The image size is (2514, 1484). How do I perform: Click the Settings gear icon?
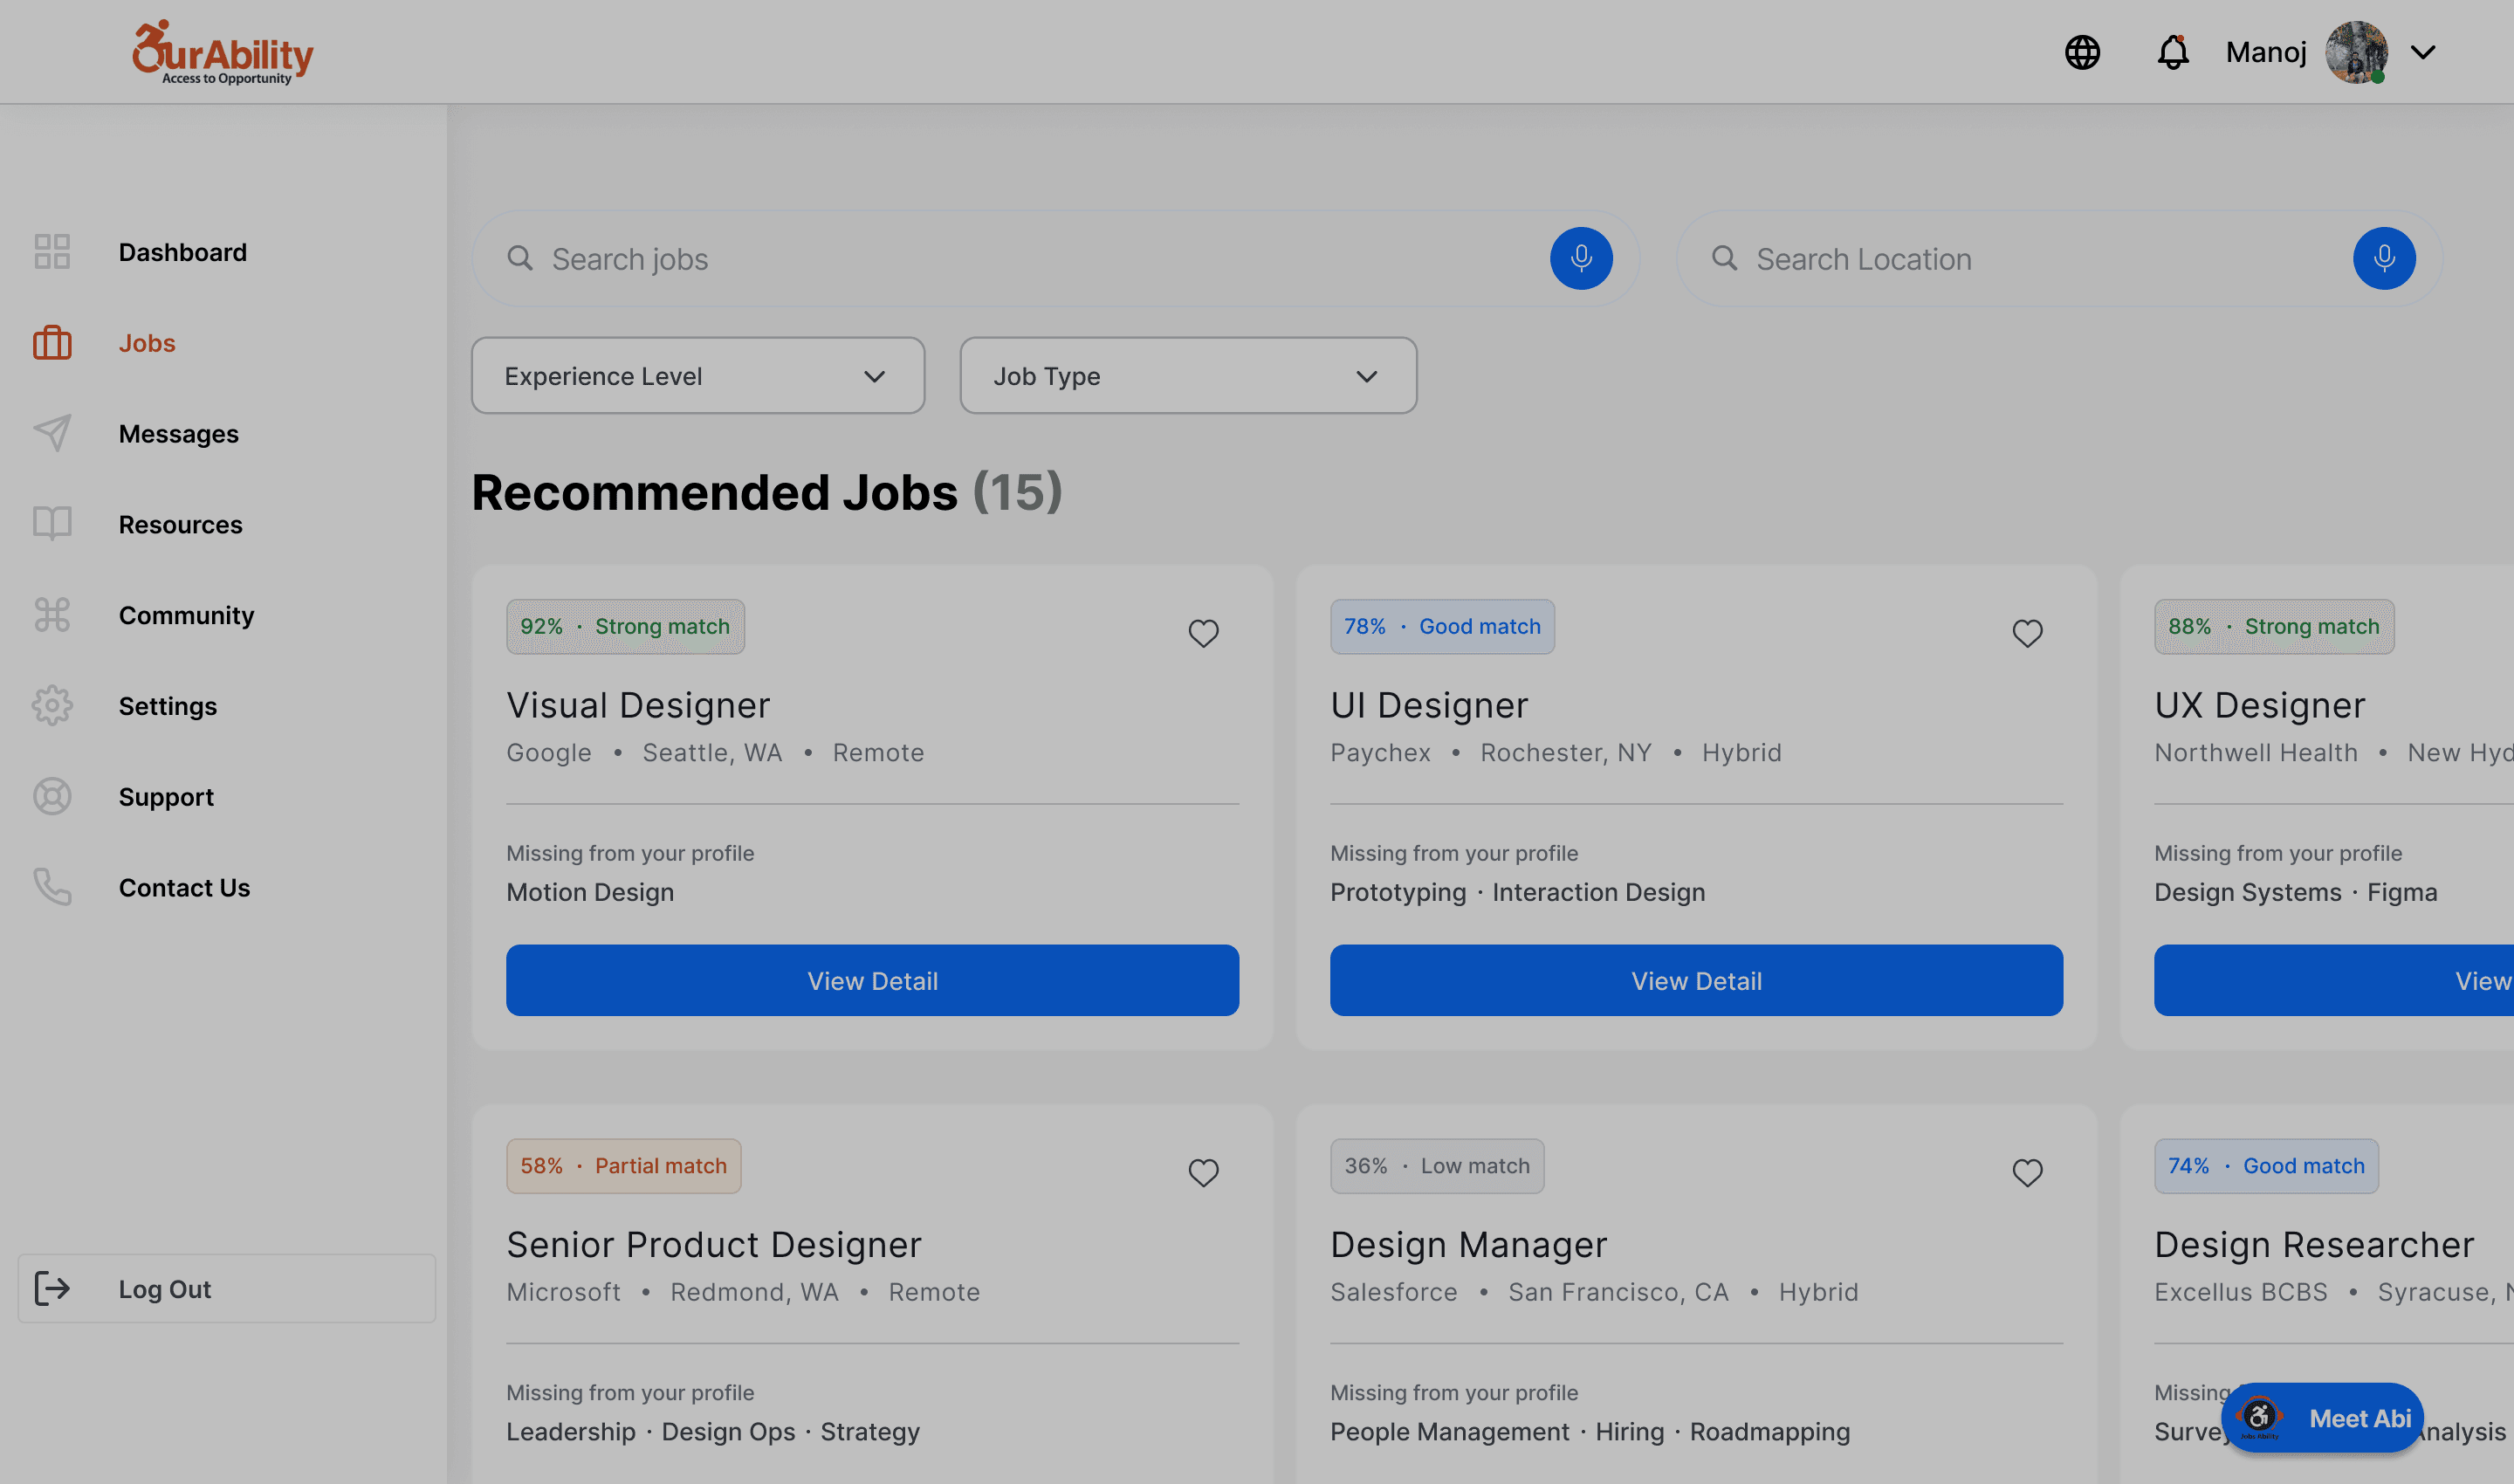coord(52,706)
